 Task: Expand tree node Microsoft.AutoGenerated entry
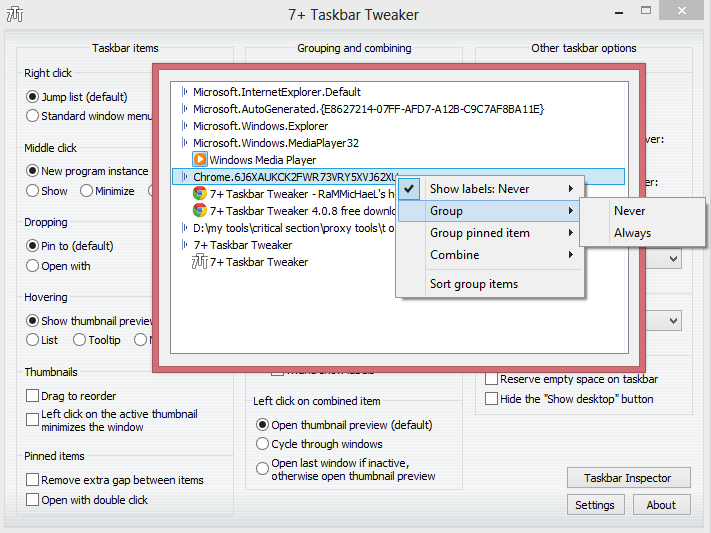[x=184, y=109]
